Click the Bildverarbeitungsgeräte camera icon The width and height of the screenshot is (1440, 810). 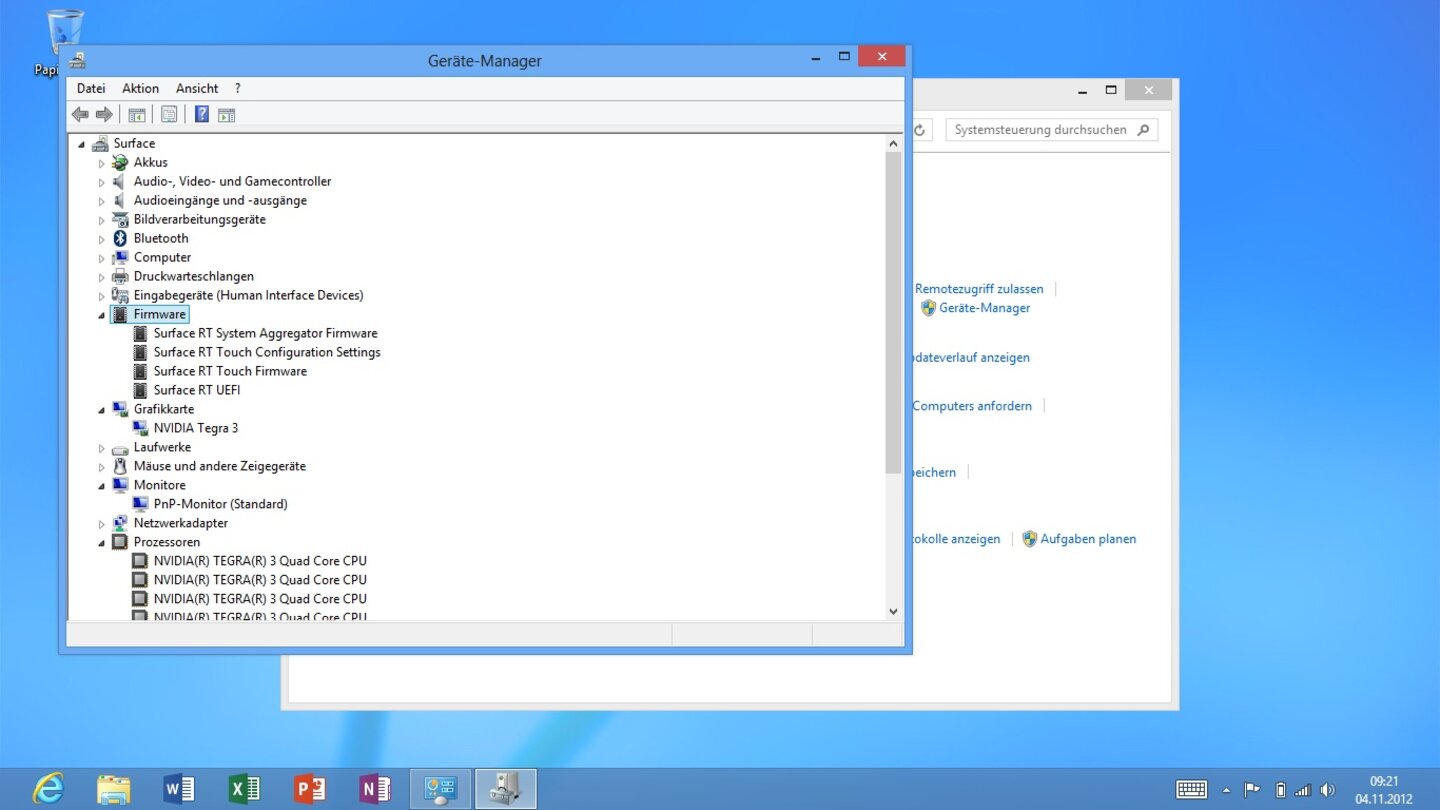point(120,219)
